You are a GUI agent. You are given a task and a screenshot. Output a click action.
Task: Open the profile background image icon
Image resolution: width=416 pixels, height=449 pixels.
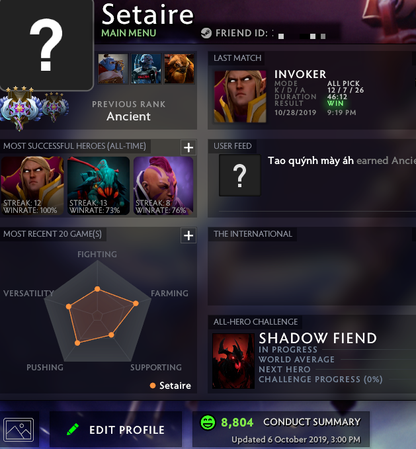point(19,429)
